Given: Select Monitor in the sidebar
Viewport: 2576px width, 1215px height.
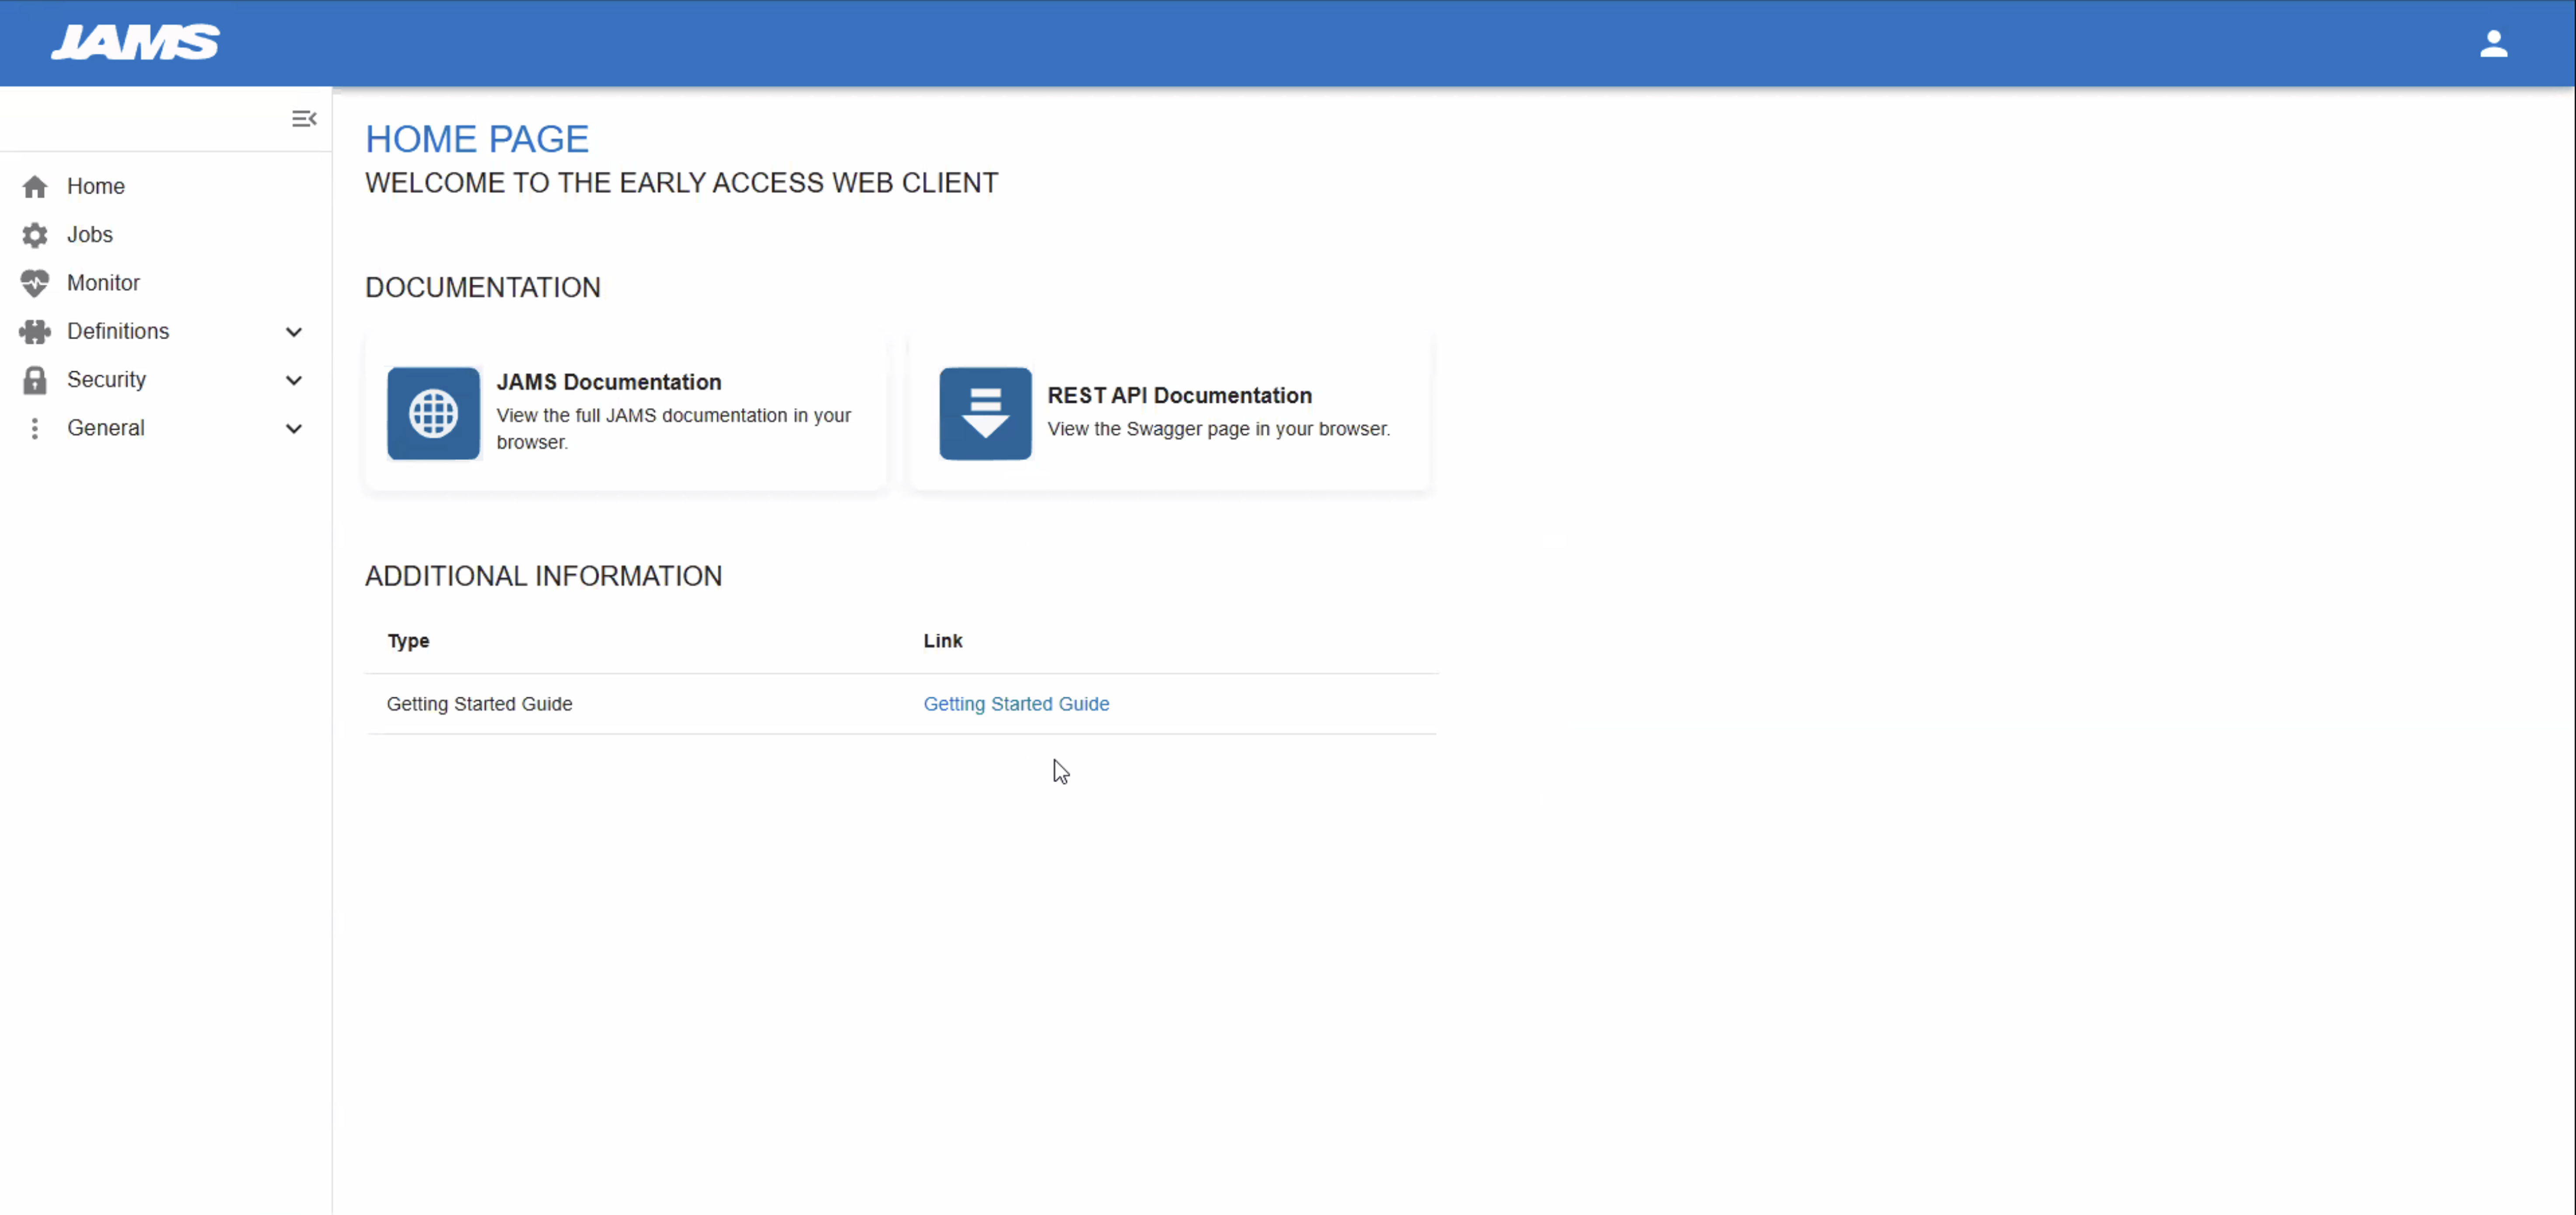Looking at the screenshot, I should (x=103, y=283).
